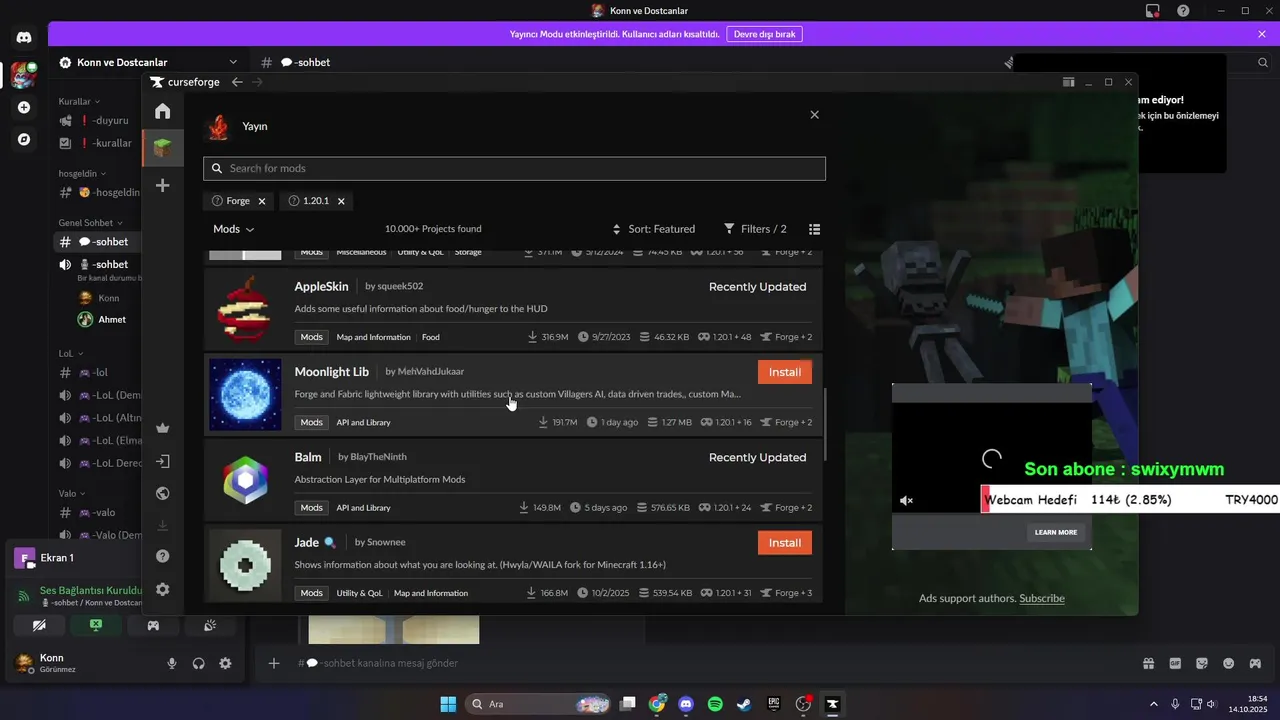The image size is (1280, 720).
Task: Open the CurseForge globe web icon
Action: coord(162,493)
